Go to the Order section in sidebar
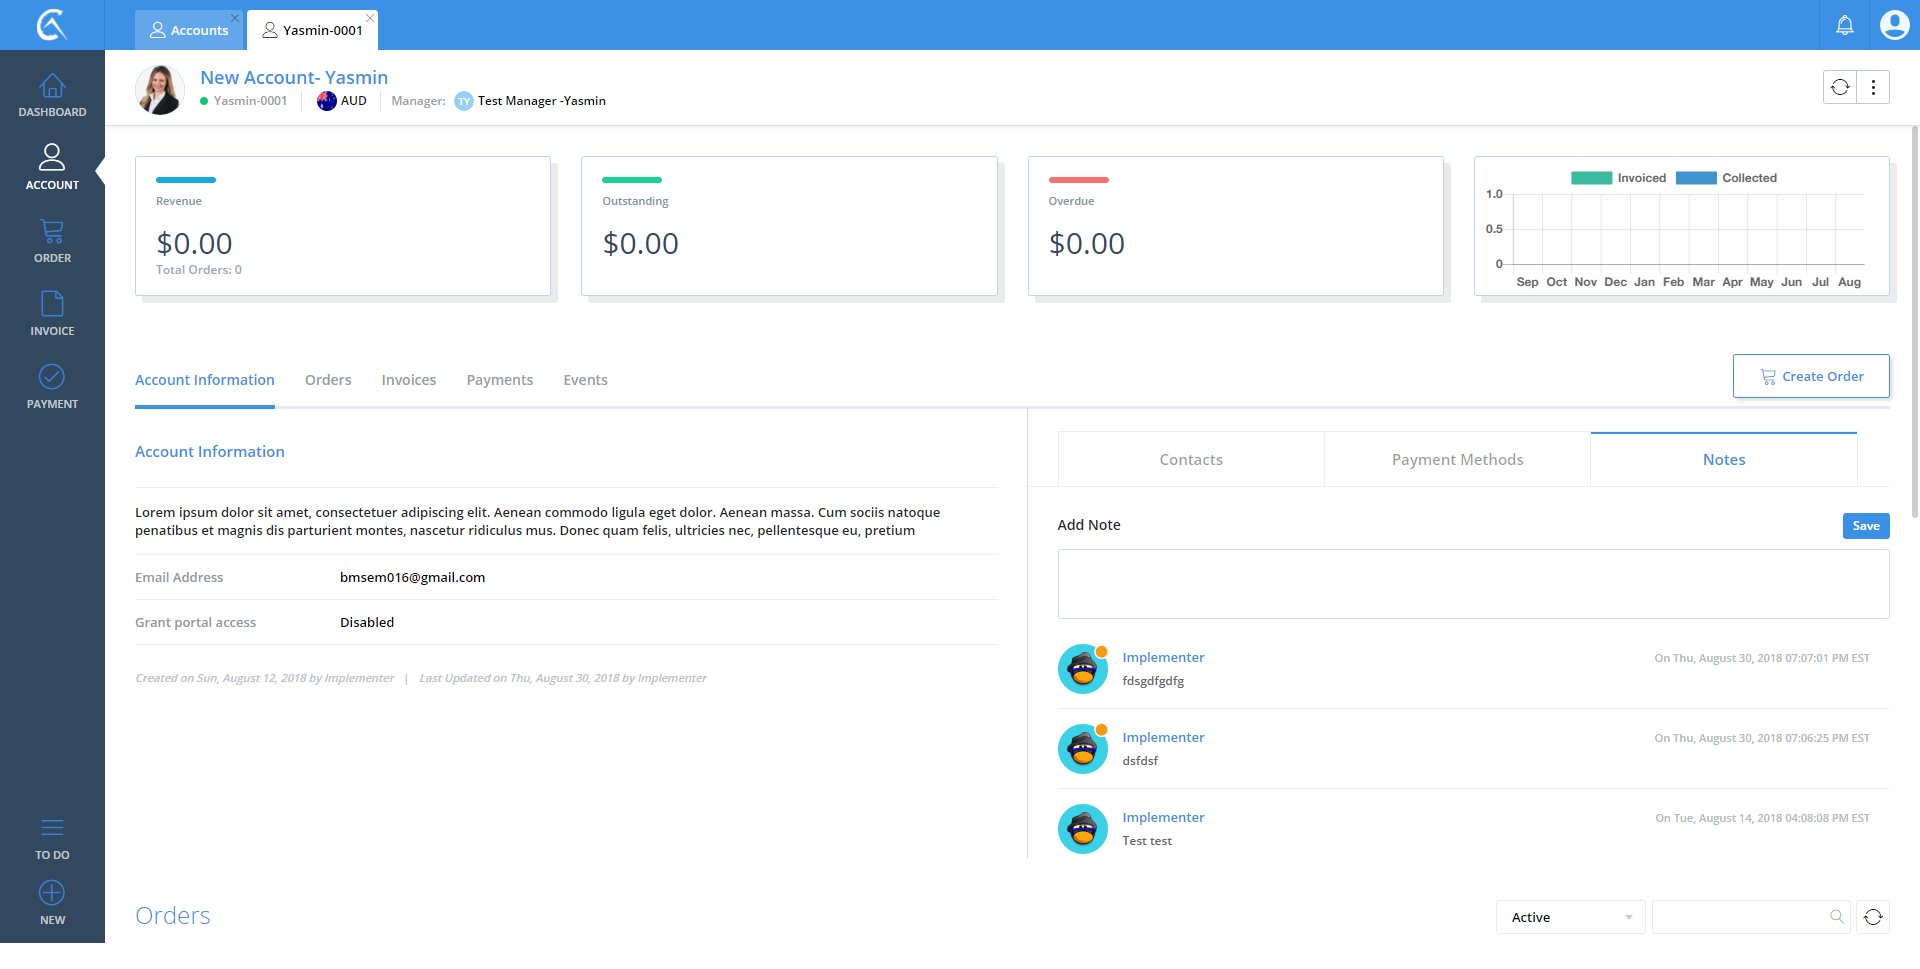The width and height of the screenshot is (1920, 969). [52, 241]
